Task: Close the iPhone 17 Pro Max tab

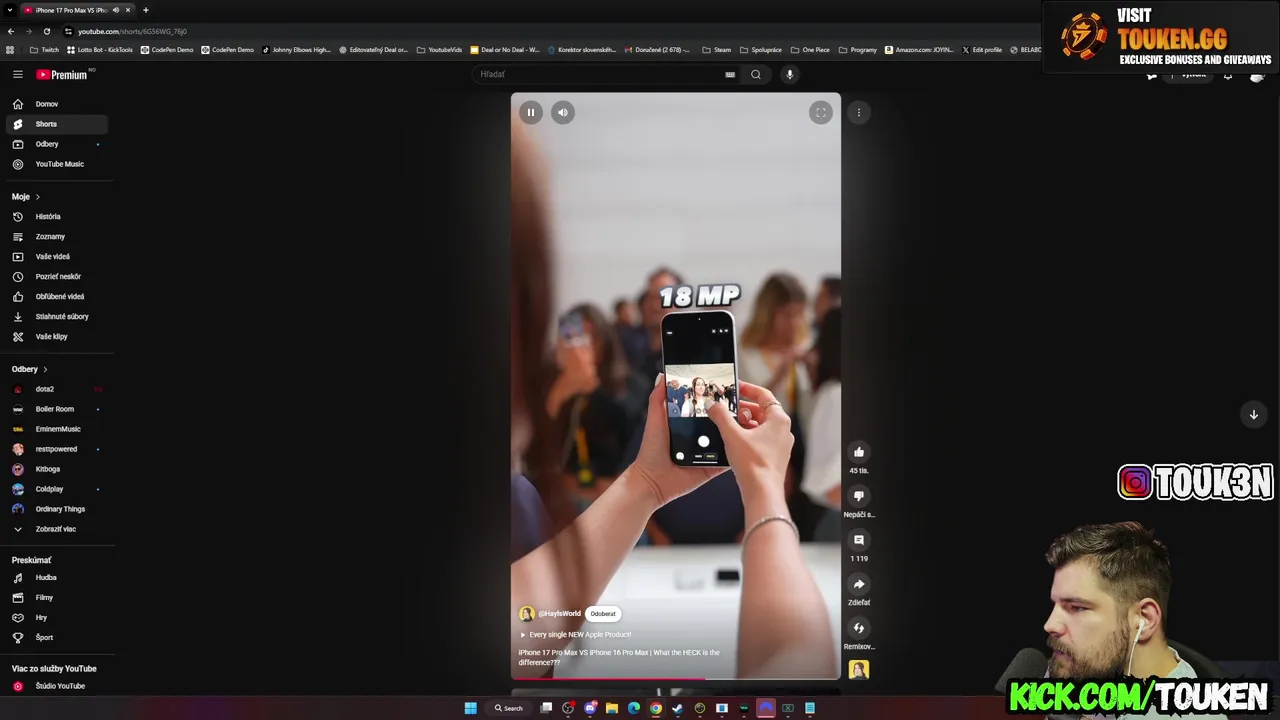Action: [128, 10]
